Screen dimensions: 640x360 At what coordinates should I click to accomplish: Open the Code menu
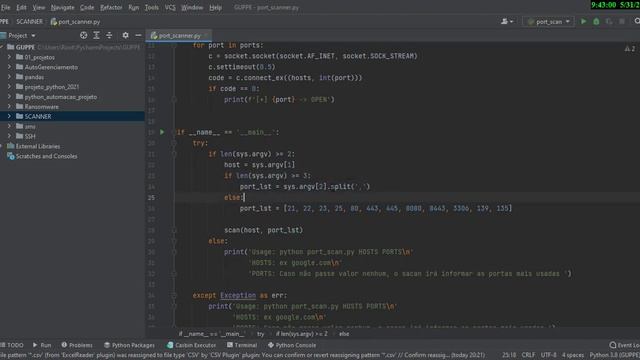tap(87, 7)
